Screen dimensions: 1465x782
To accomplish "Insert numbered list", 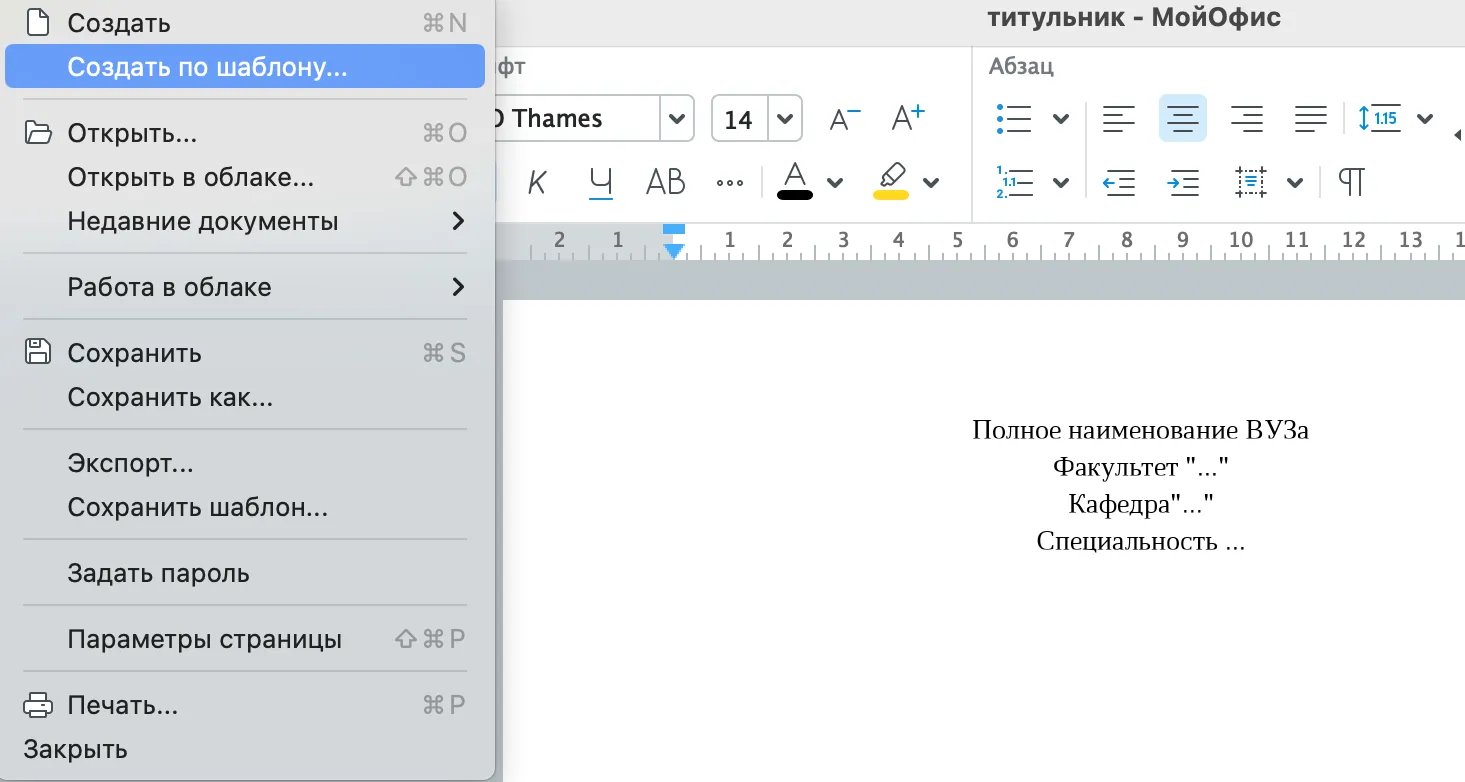I will [1014, 182].
